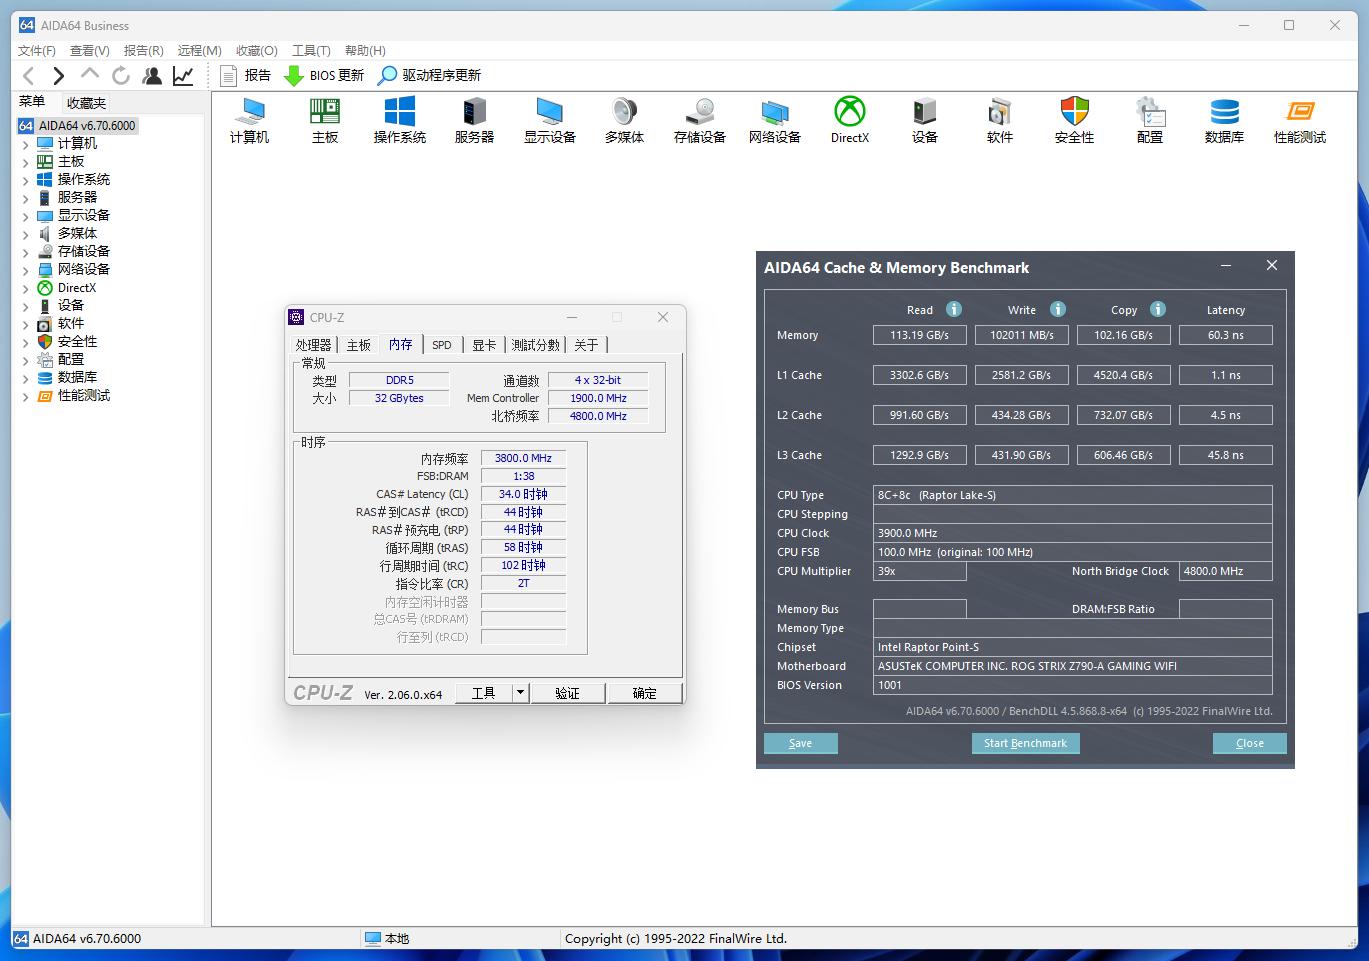Open the graph chart toolbar icon
This screenshot has width=1369, height=961.
click(183, 75)
